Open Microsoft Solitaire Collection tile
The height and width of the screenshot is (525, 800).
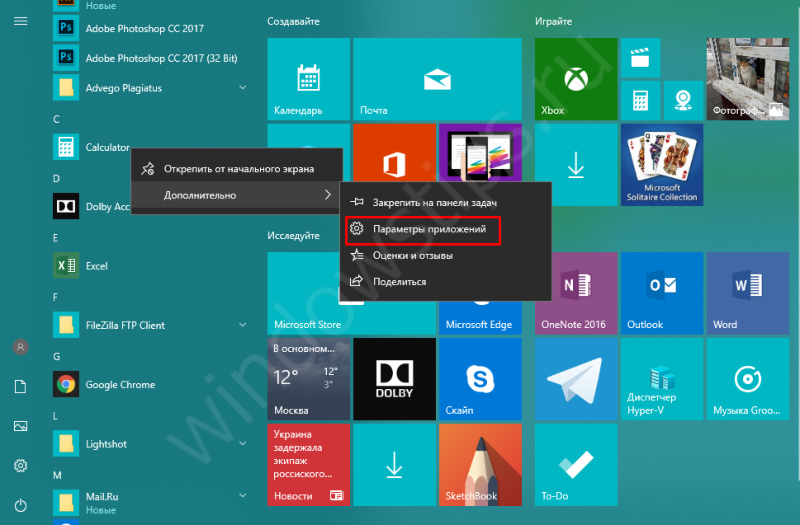pos(662,165)
